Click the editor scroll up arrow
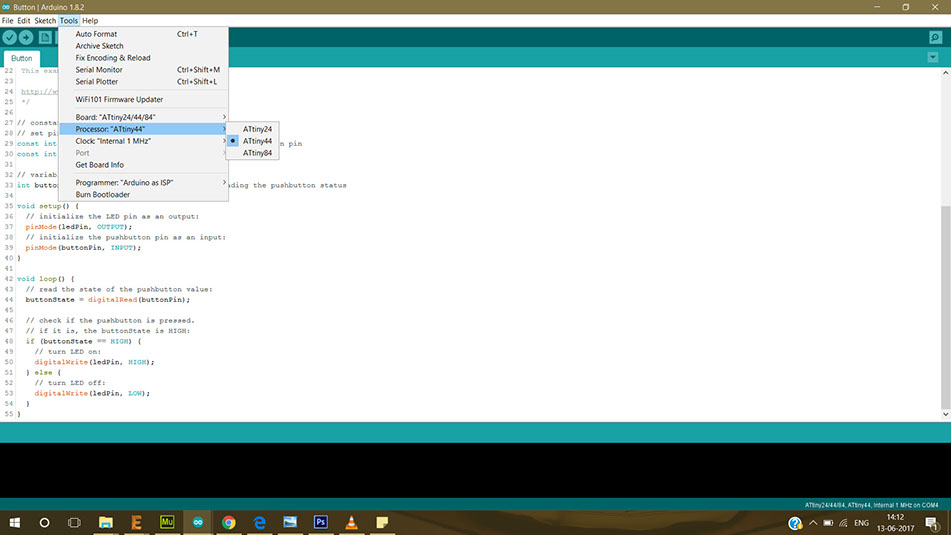Image resolution: width=951 pixels, height=535 pixels. 946,73
